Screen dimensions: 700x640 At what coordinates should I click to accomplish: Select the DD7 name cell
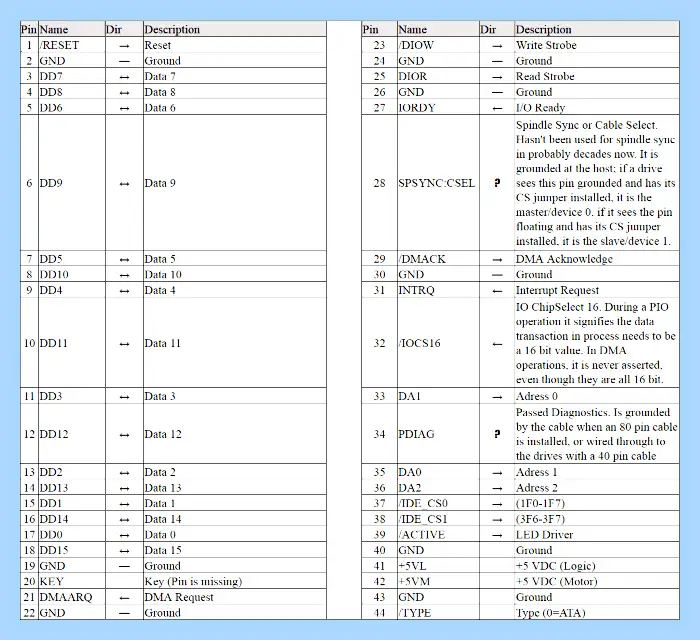coord(72,76)
